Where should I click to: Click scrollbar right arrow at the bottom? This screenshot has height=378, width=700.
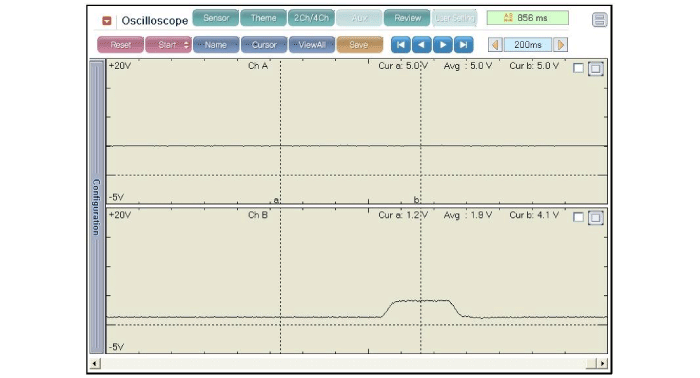[x=603, y=363]
